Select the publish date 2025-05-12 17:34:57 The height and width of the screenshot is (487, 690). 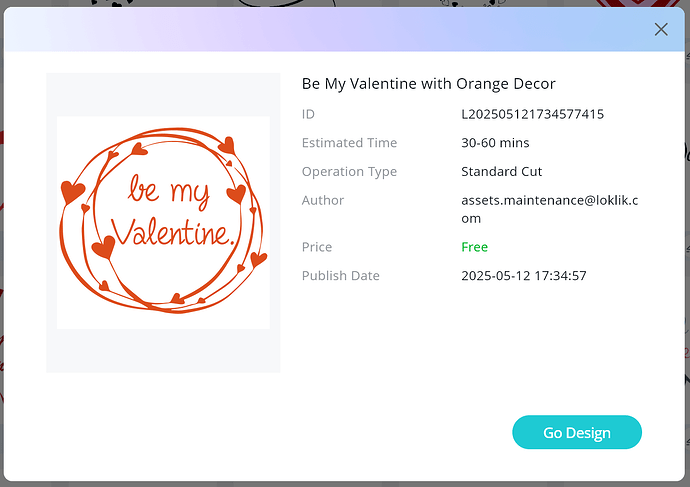(523, 276)
